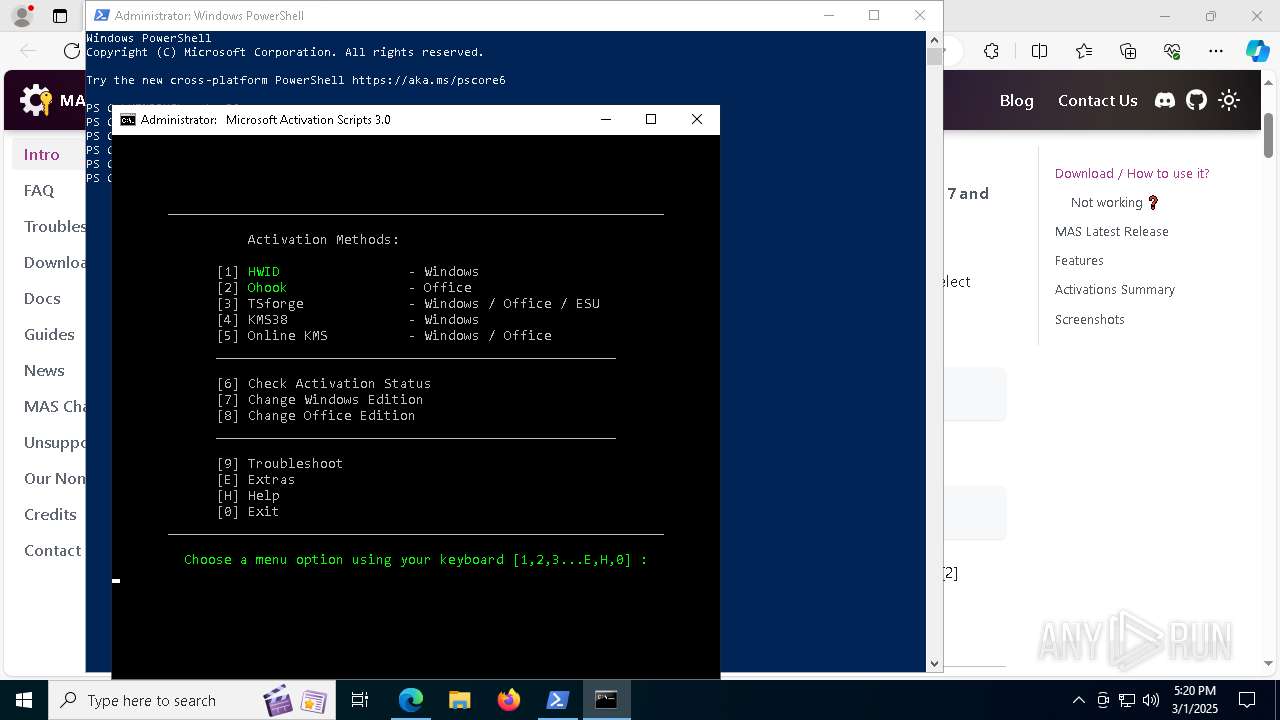Image resolution: width=1280 pixels, height=720 pixels.
Task: Jump to Screenshots in page contents
Action: (1089, 319)
